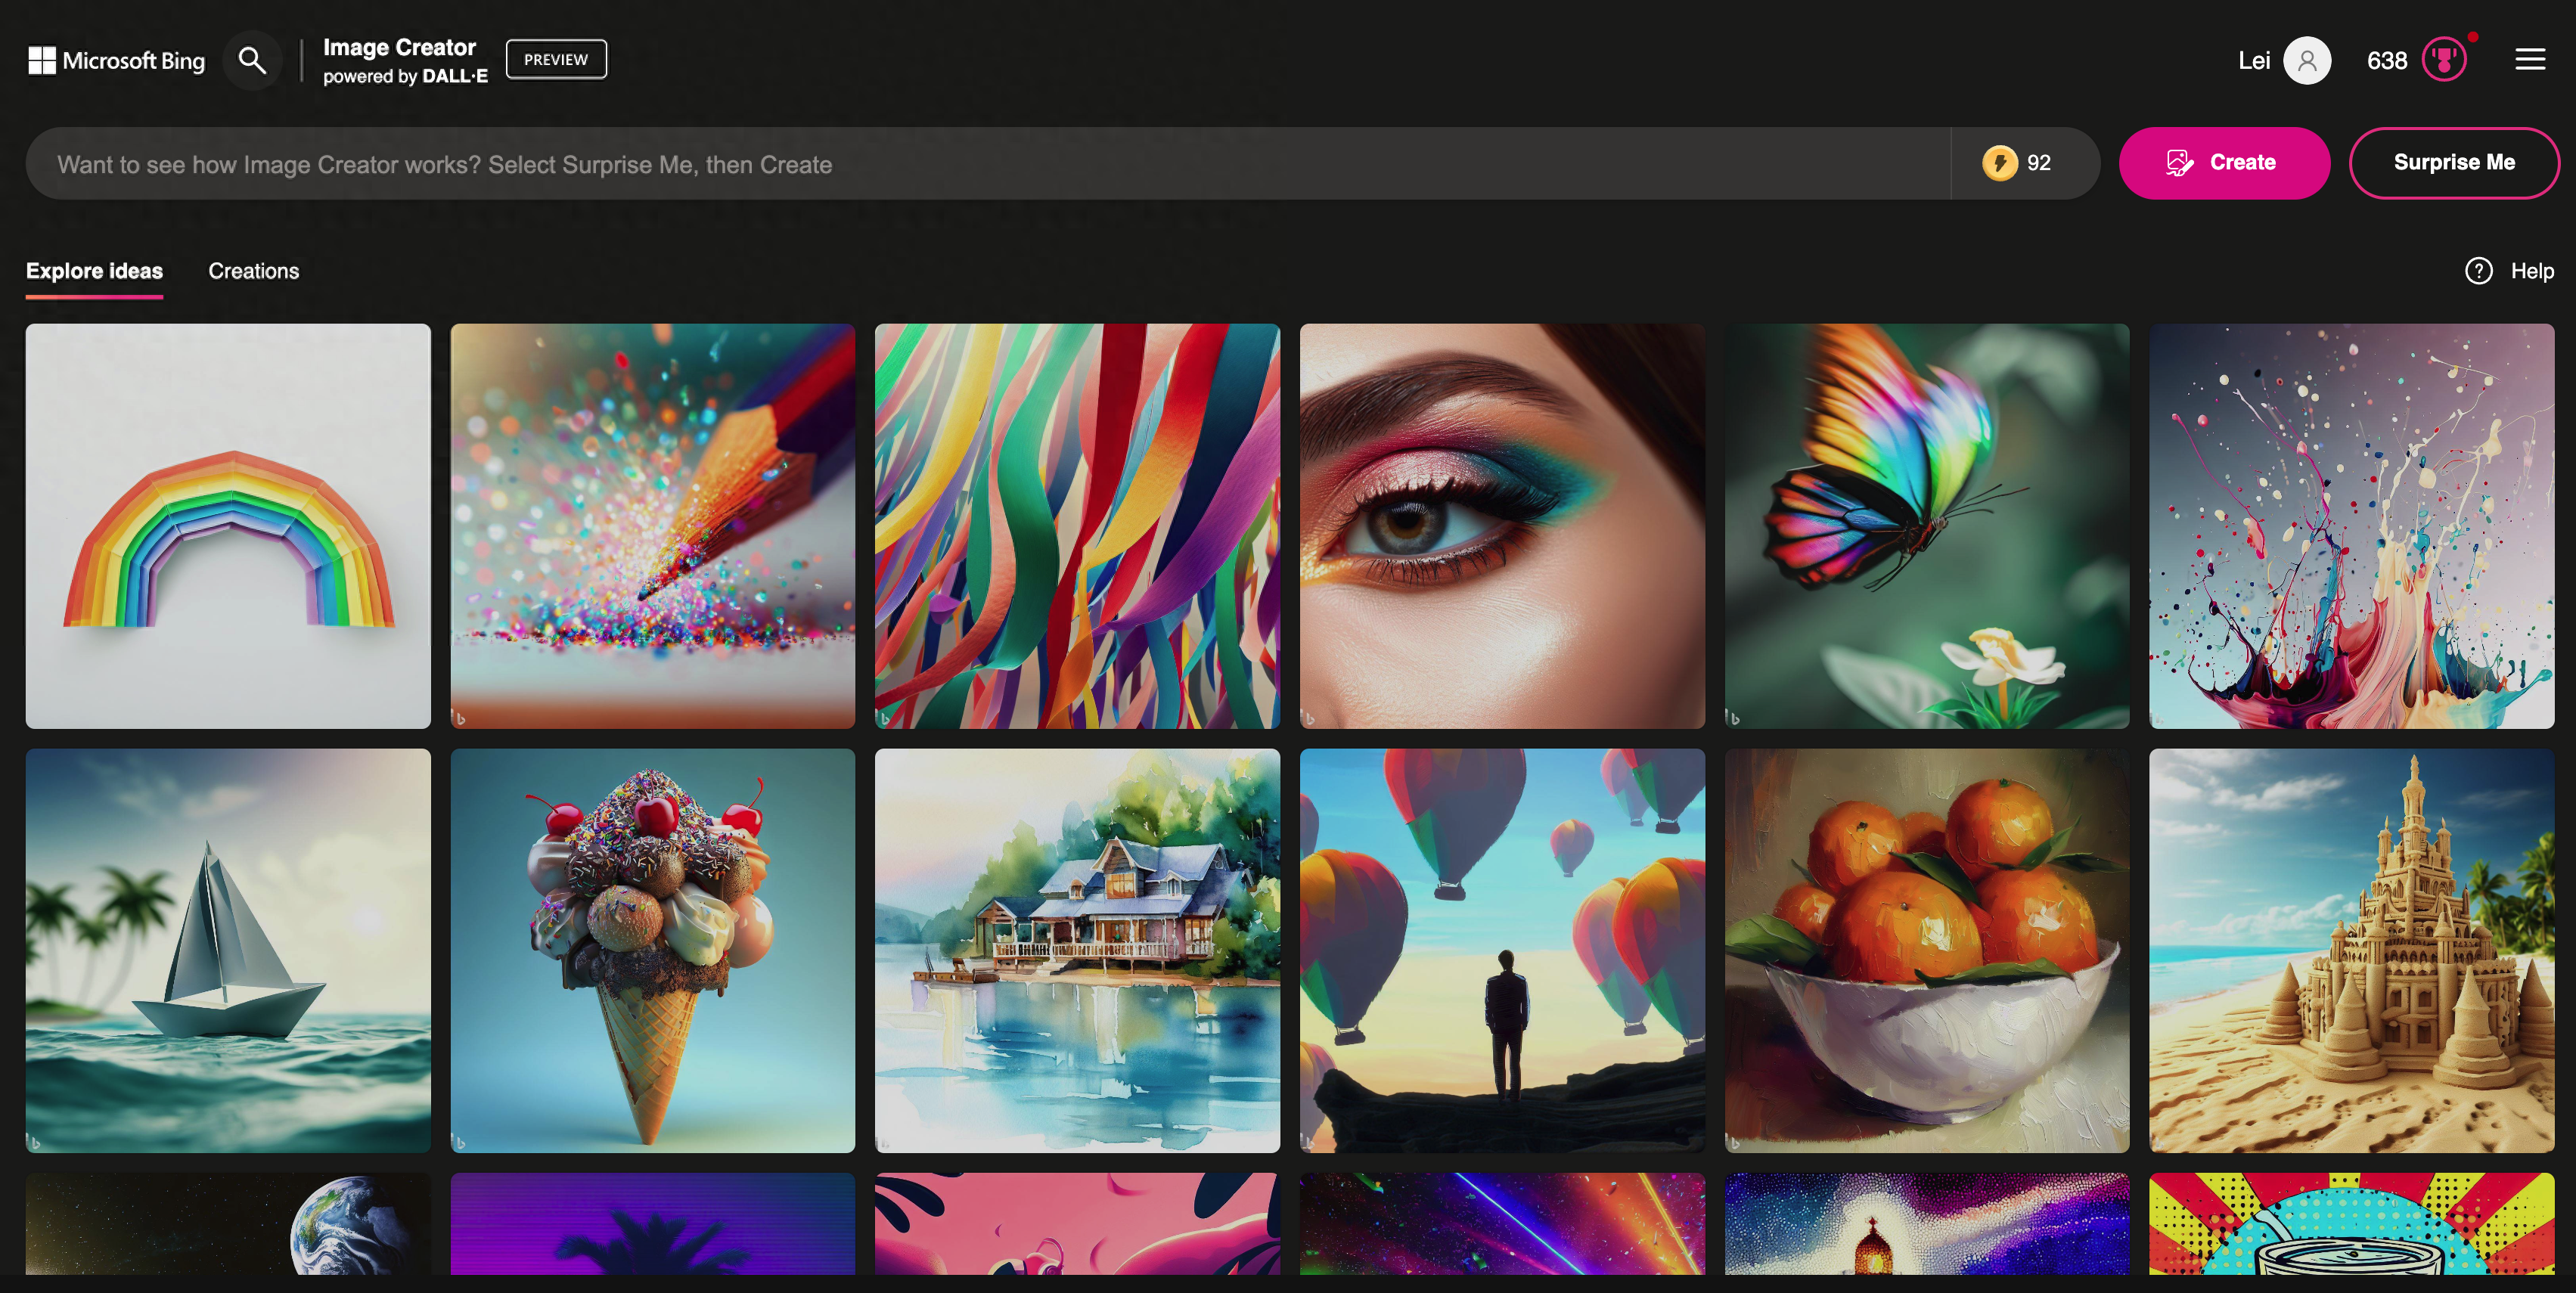The width and height of the screenshot is (2576, 1293).
Task: Switch to the Creations tab
Action: (x=253, y=271)
